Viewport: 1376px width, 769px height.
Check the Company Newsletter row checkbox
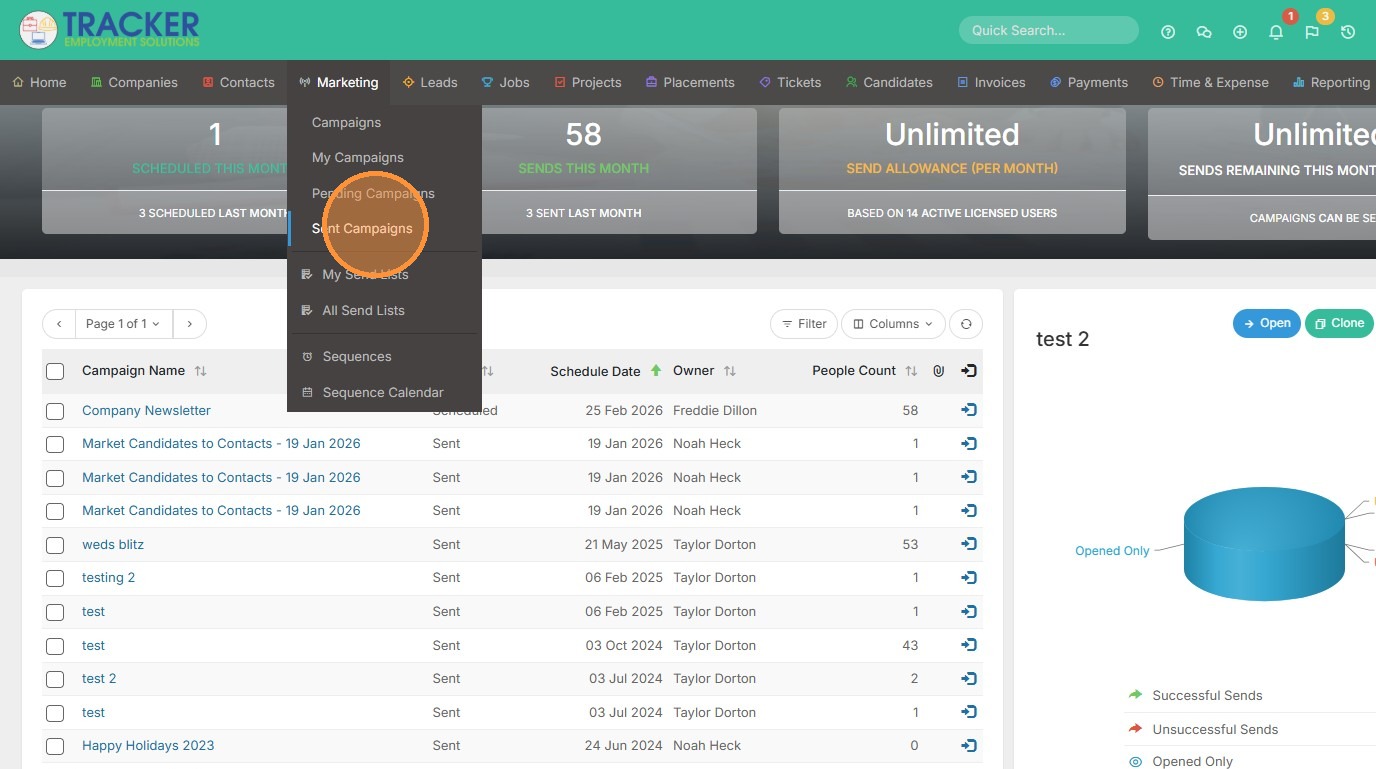[55, 411]
